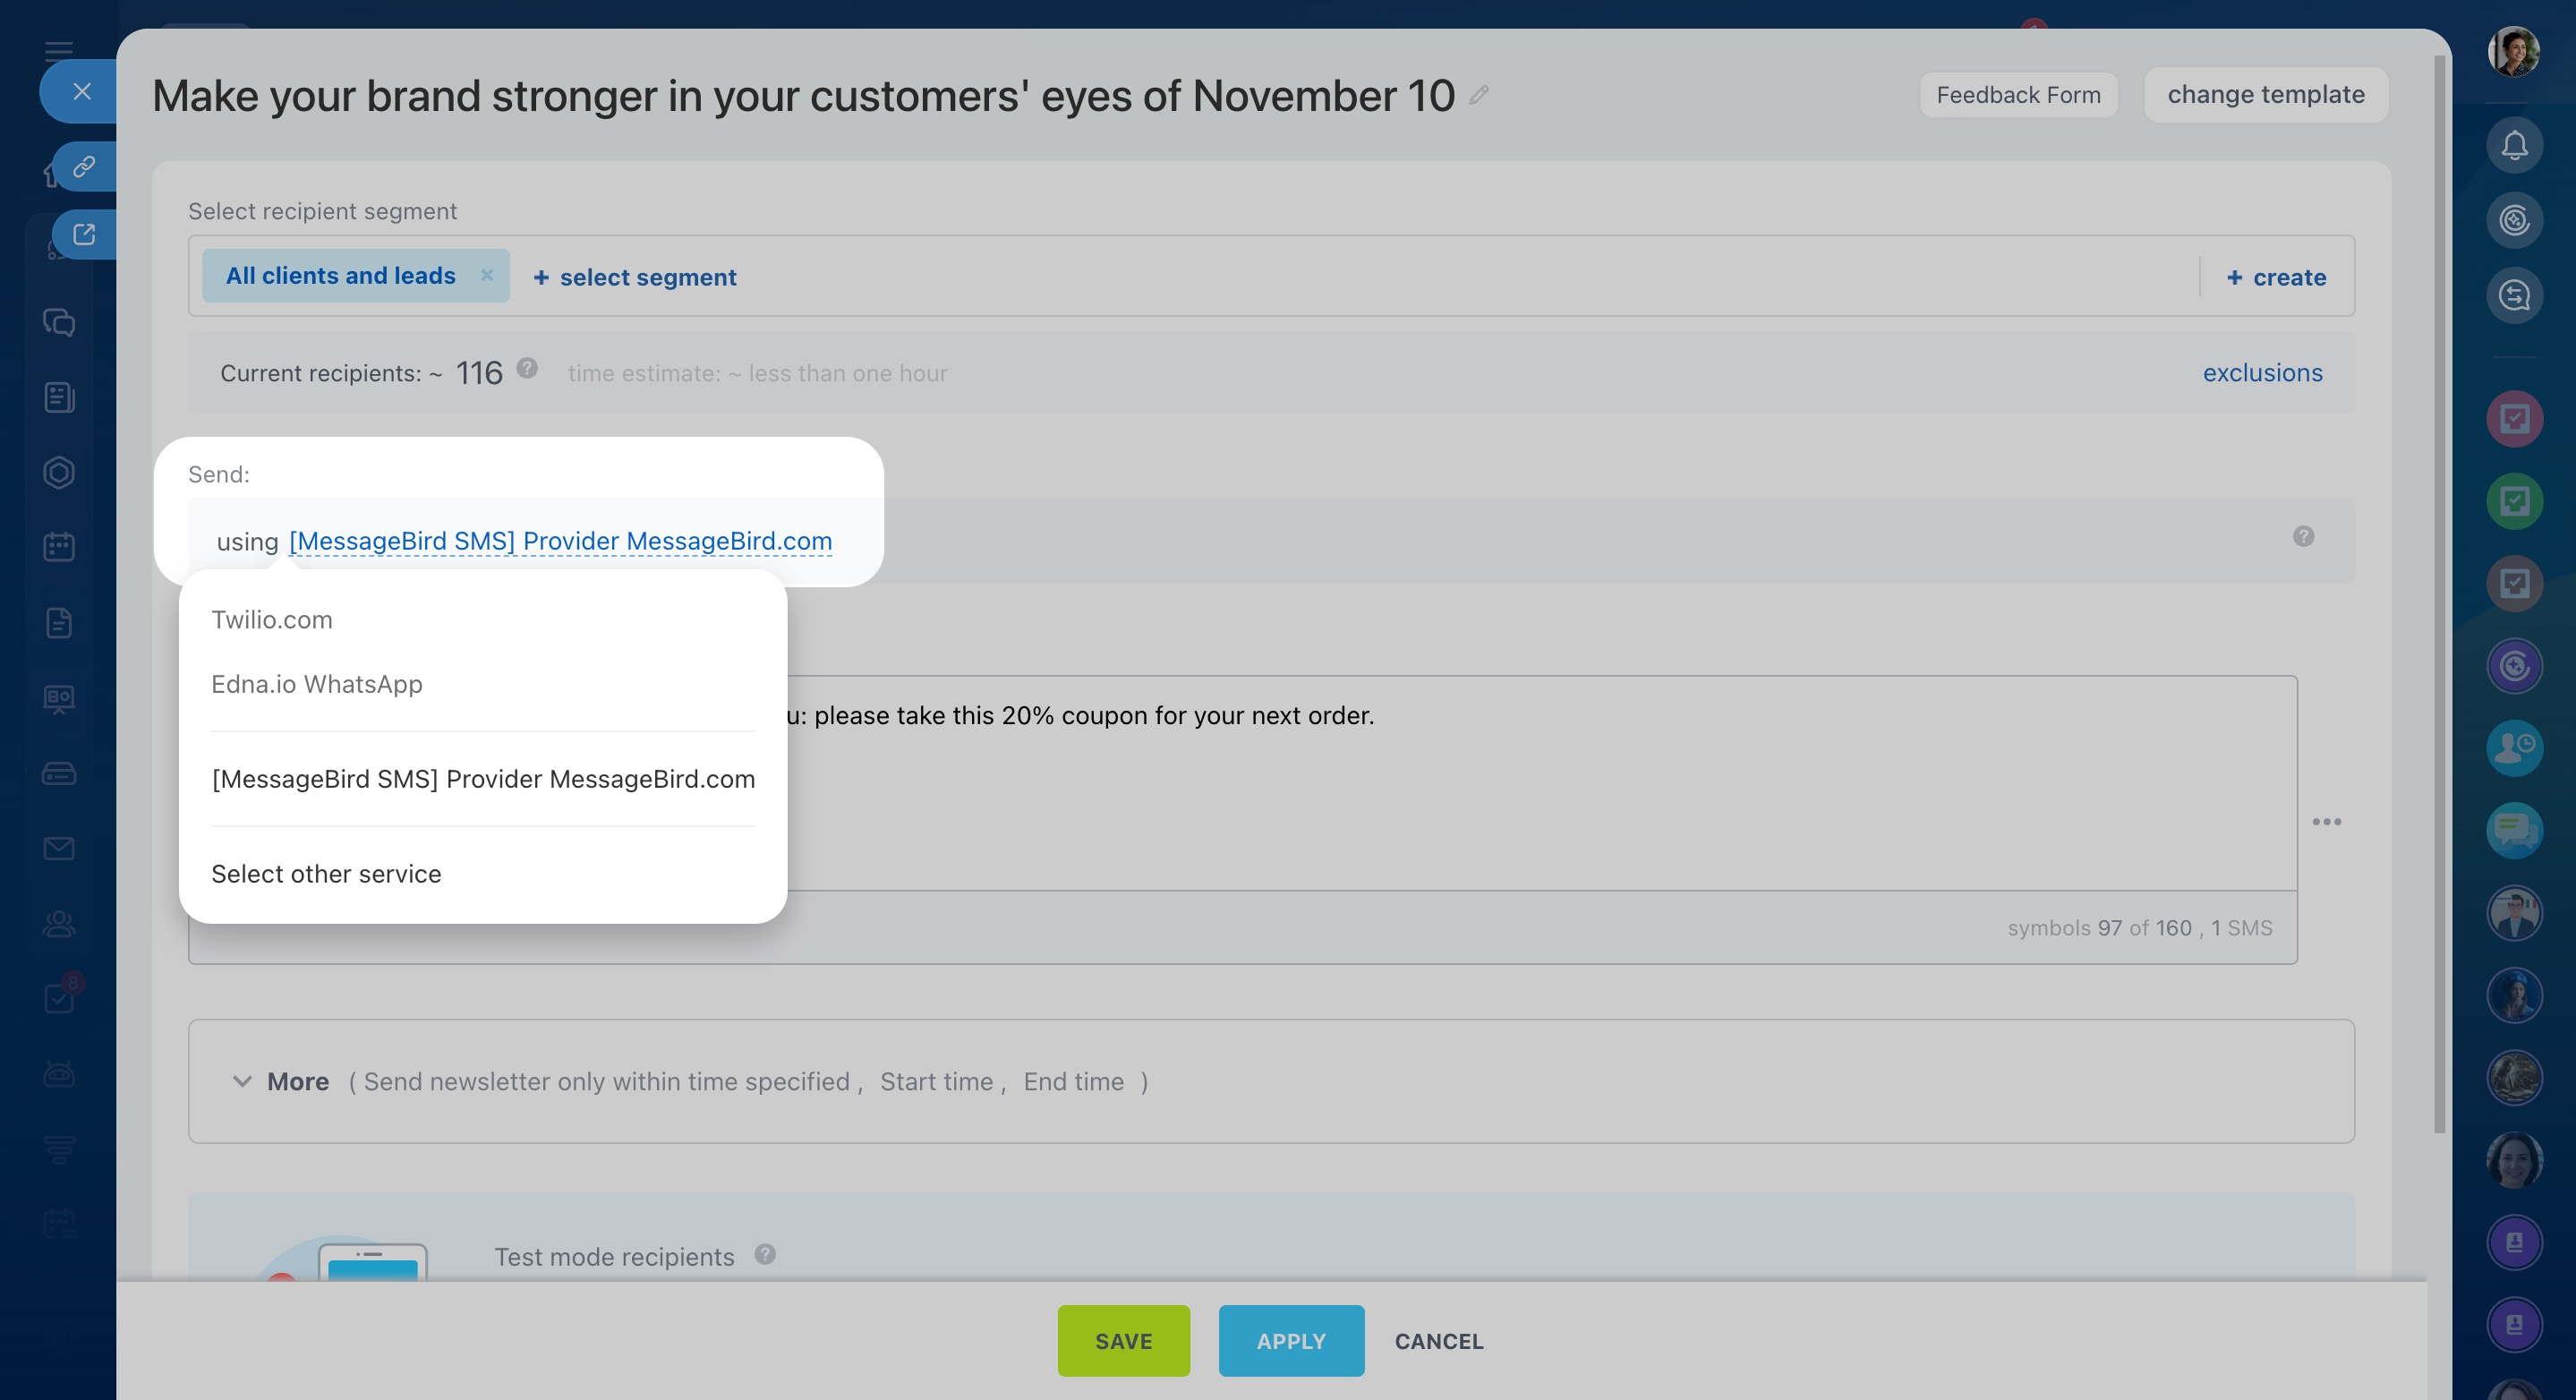Screen dimensions: 2576x1400
Task: Click + select segment
Action: click(x=635, y=277)
